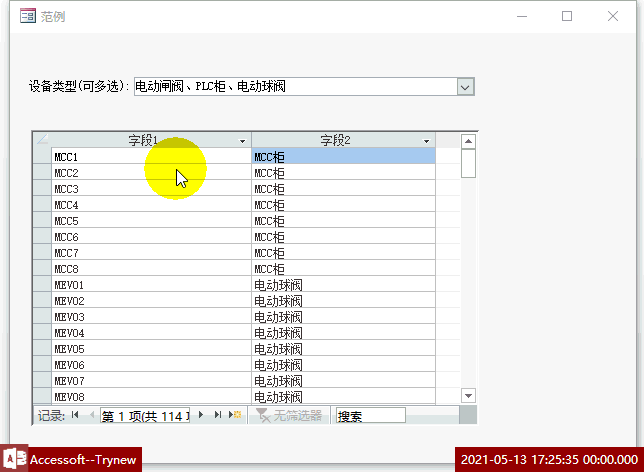This screenshot has height=472, width=644.
Task: Click 电动球阀 cell in MEV01 row
Action: (x=343, y=285)
